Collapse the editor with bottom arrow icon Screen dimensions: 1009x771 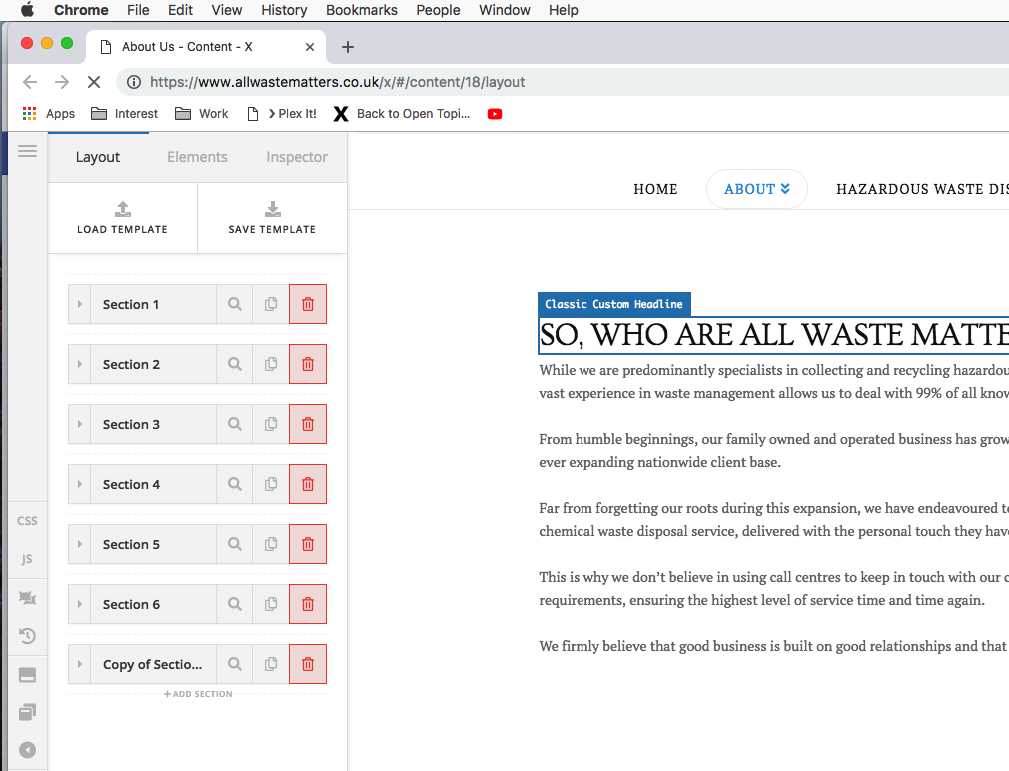(27, 750)
